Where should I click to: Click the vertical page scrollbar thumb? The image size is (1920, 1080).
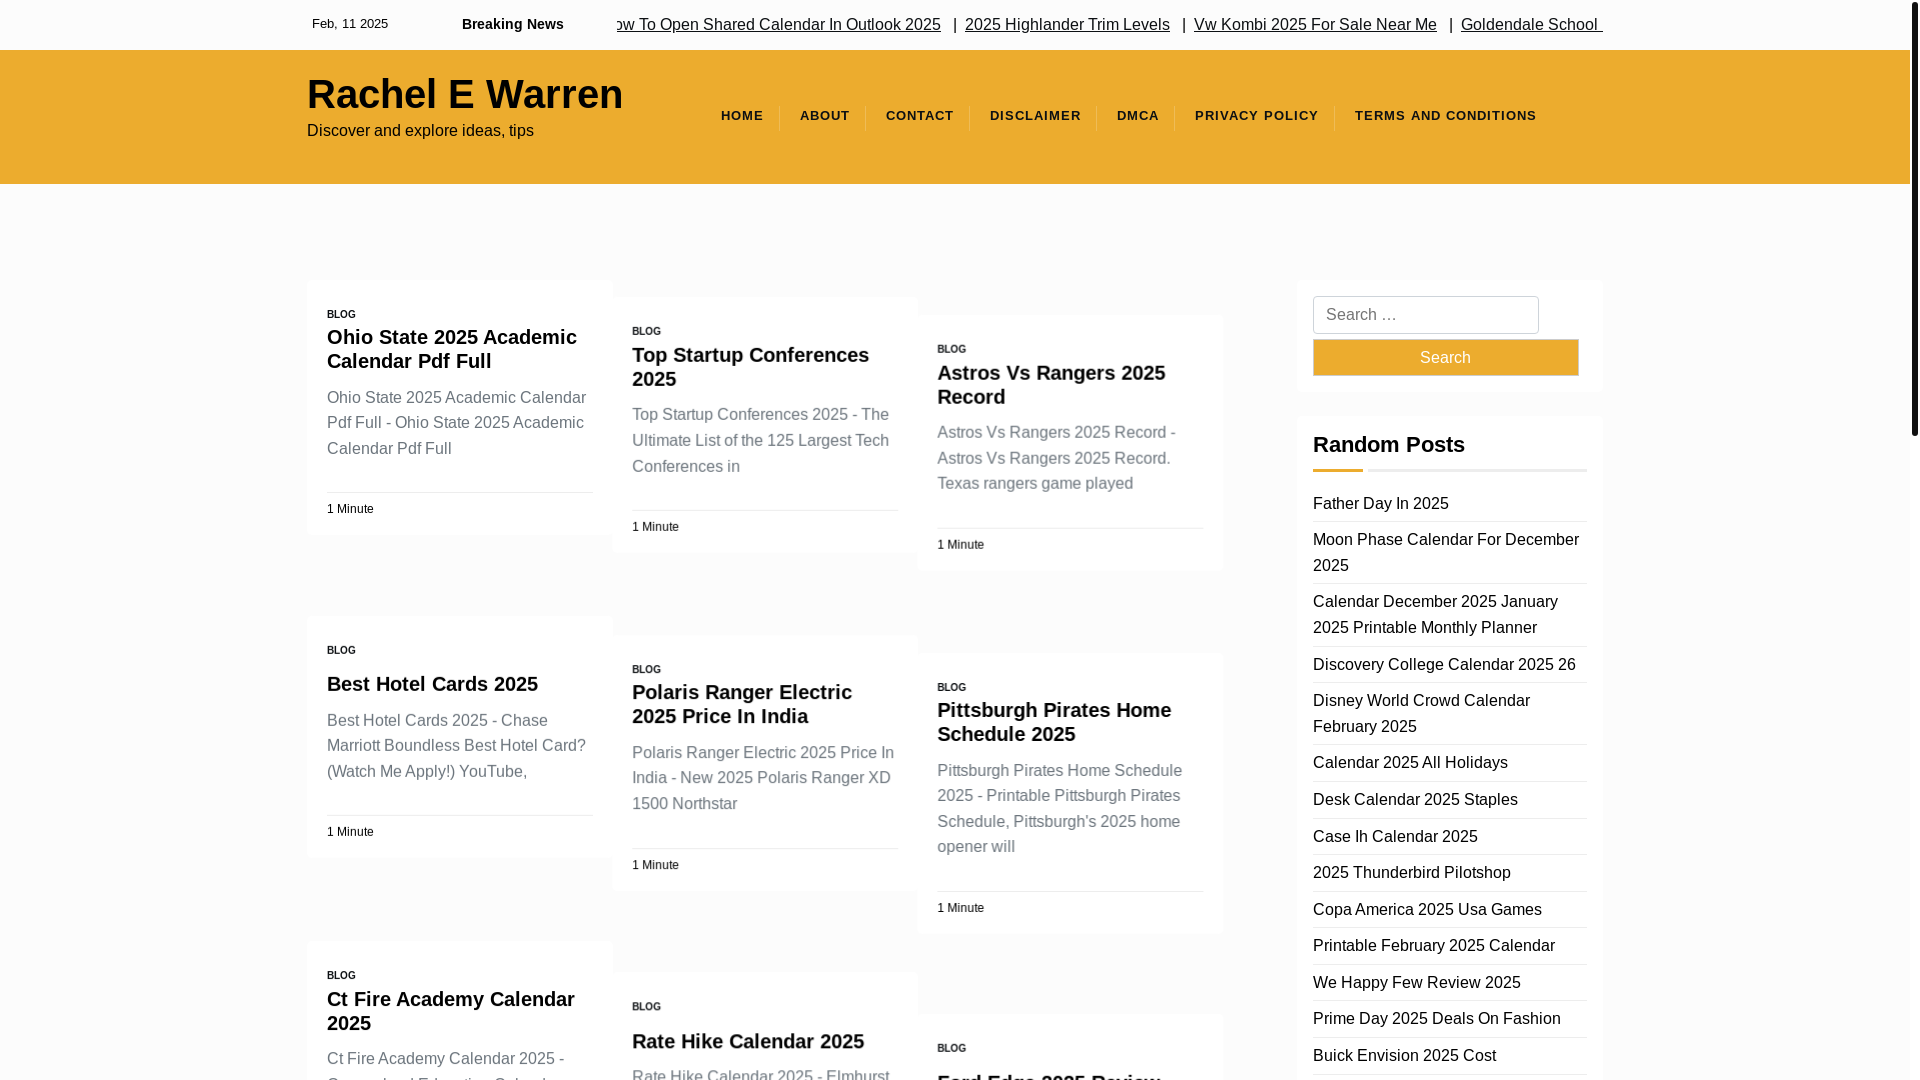tap(1914, 218)
